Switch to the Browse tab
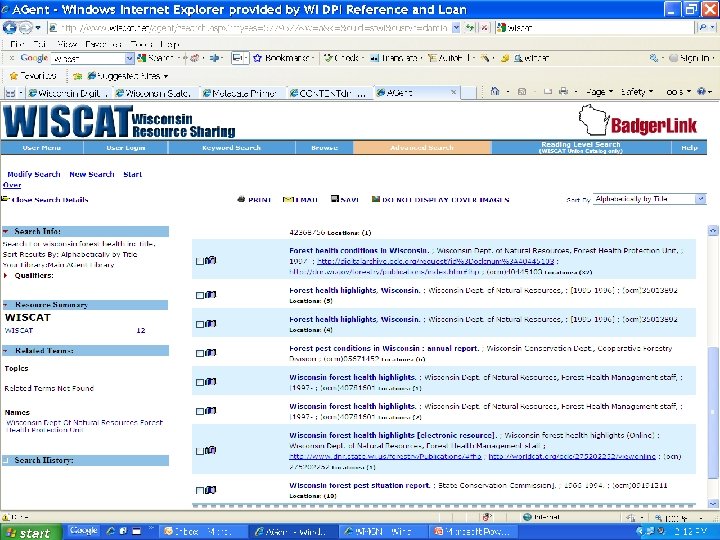The width and height of the screenshot is (720, 540). pos(324,147)
